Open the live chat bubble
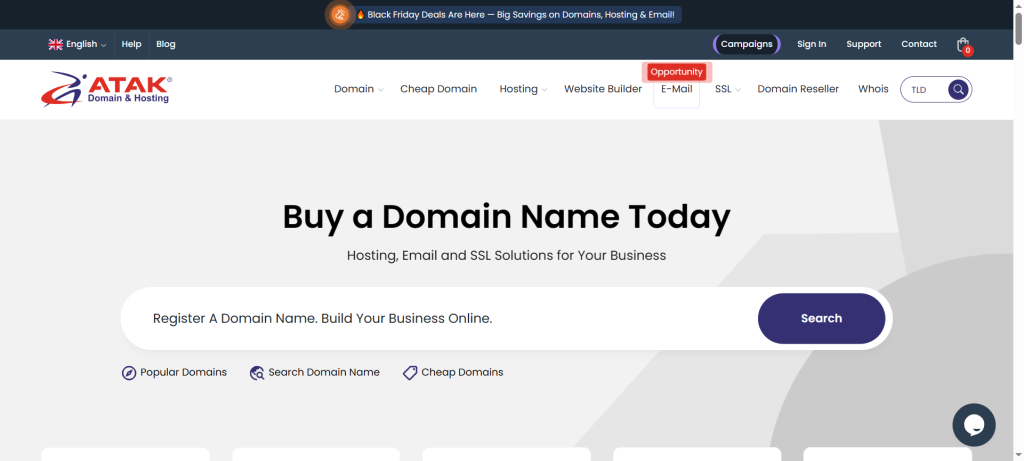The width and height of the screenshot is (1024, 461). click(974, 425)
